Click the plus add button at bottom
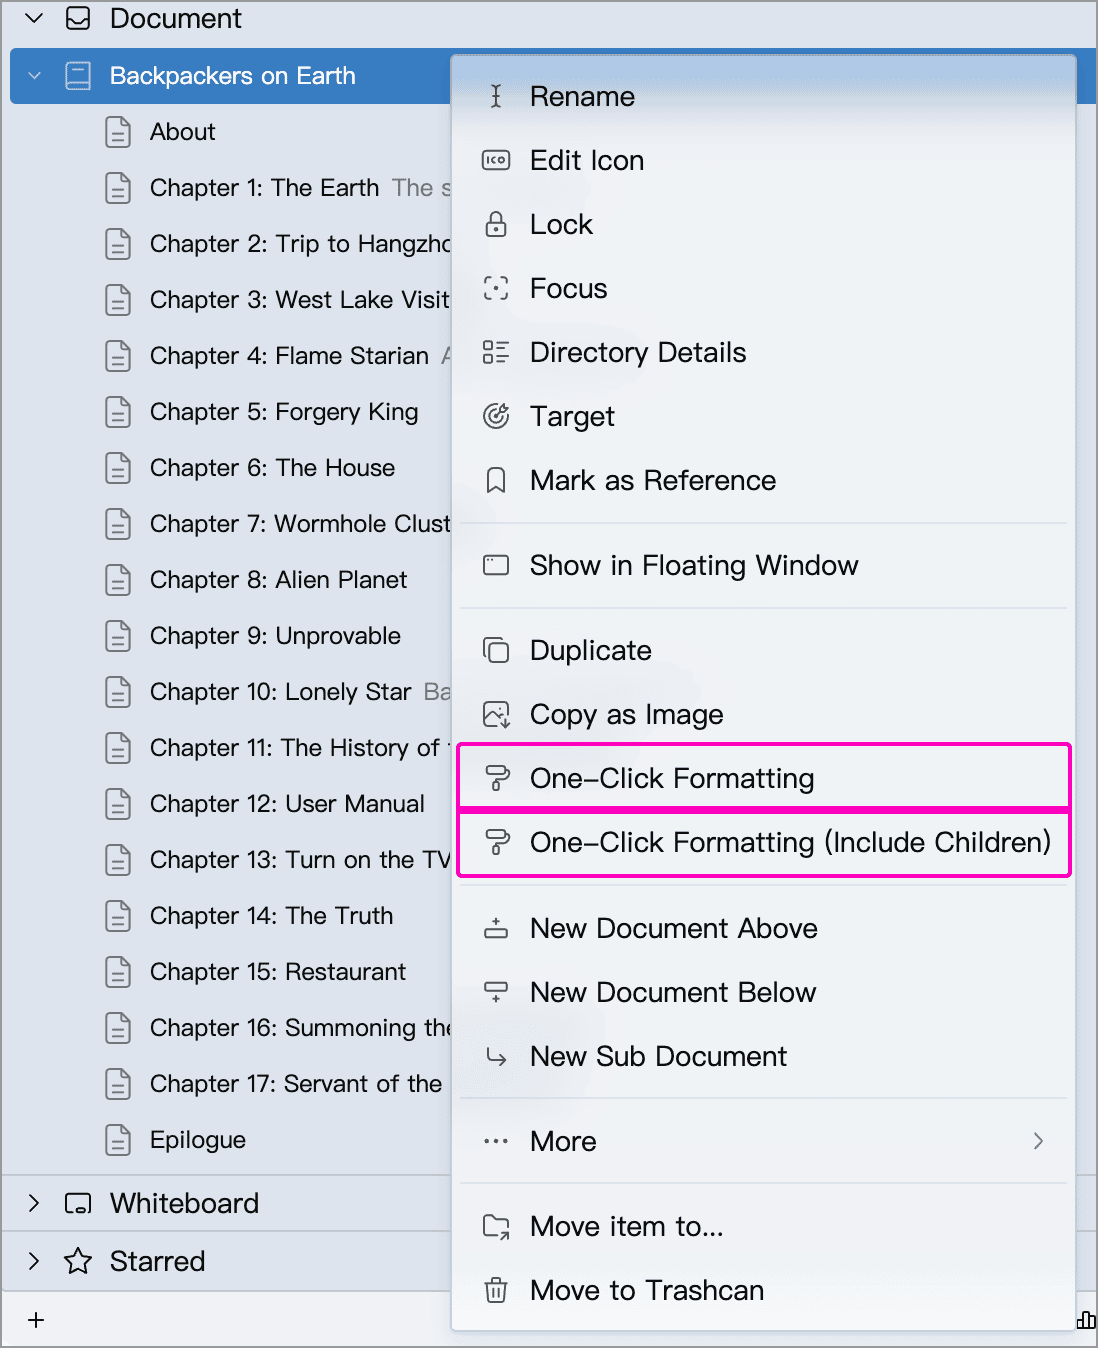This screenshot has height=1348, width=1098. 36,1320
